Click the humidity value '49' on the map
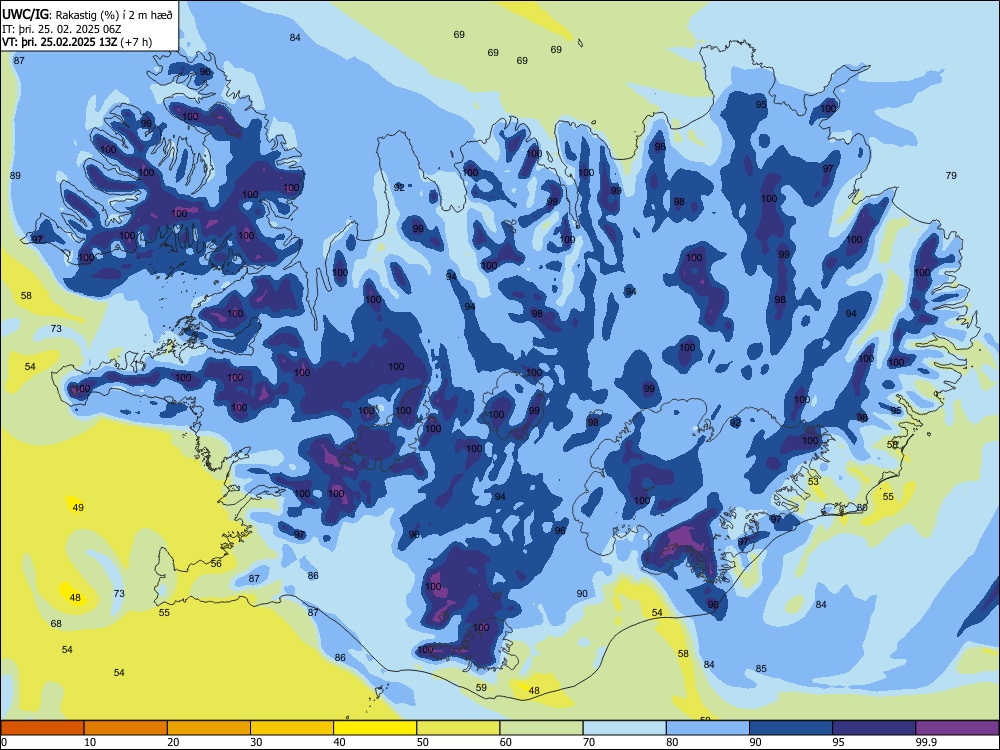Image resolution: width=1000 pixels, height=750 pixels. click(x=78, y=508)
